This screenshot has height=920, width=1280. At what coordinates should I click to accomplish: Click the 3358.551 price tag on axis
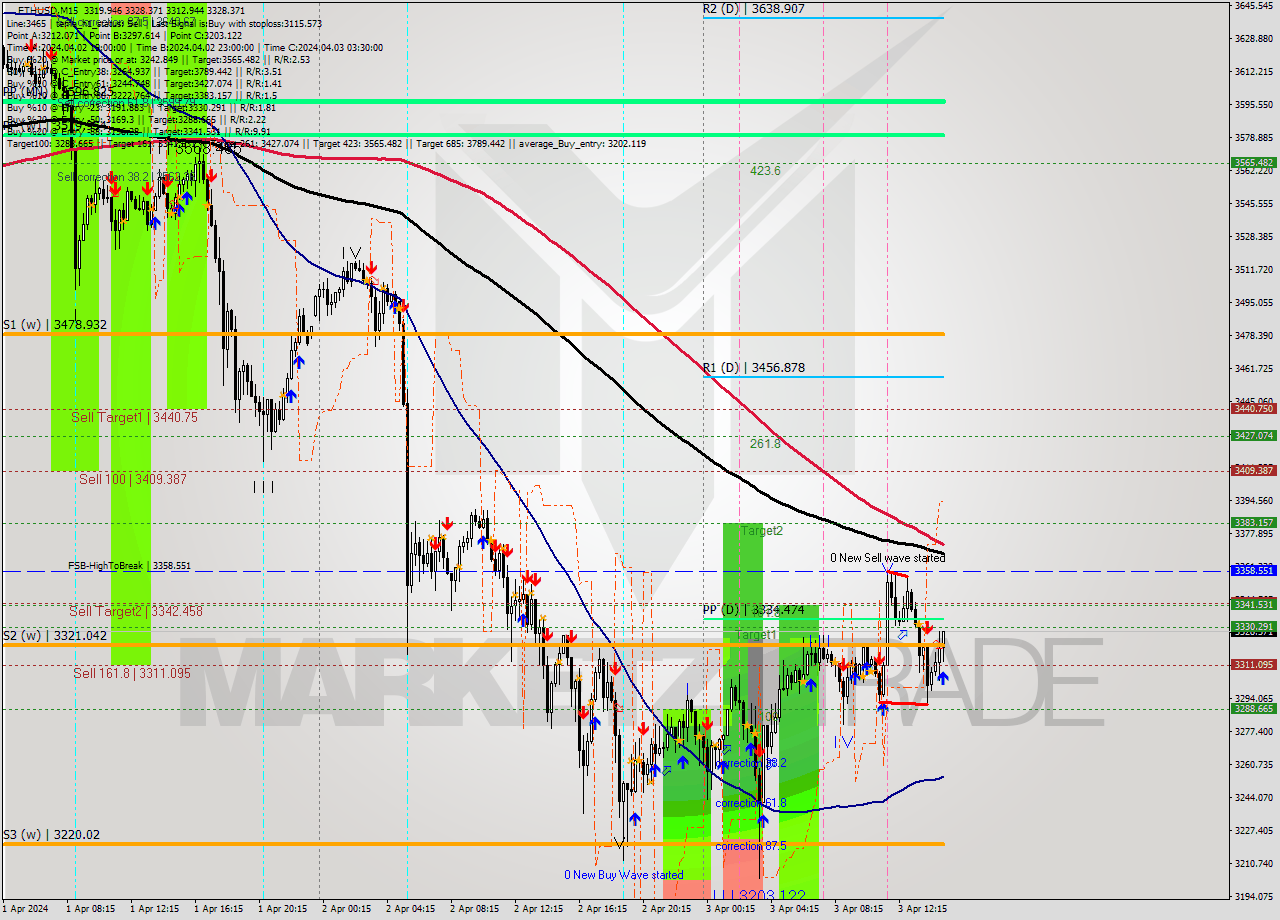tap(1253, 570)
